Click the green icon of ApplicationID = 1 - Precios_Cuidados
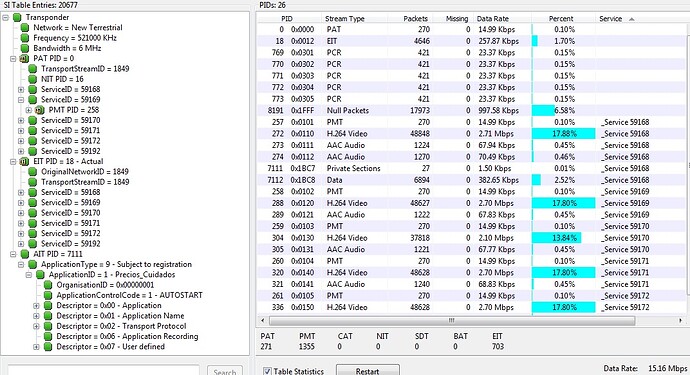 [x=40, y=275]
